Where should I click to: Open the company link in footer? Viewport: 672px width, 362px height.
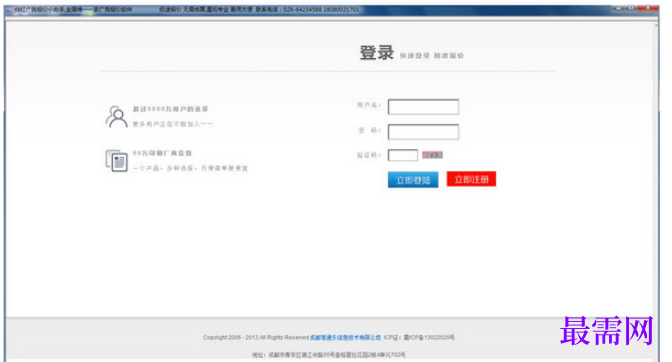pyautogui.click(x=345, y=338)
